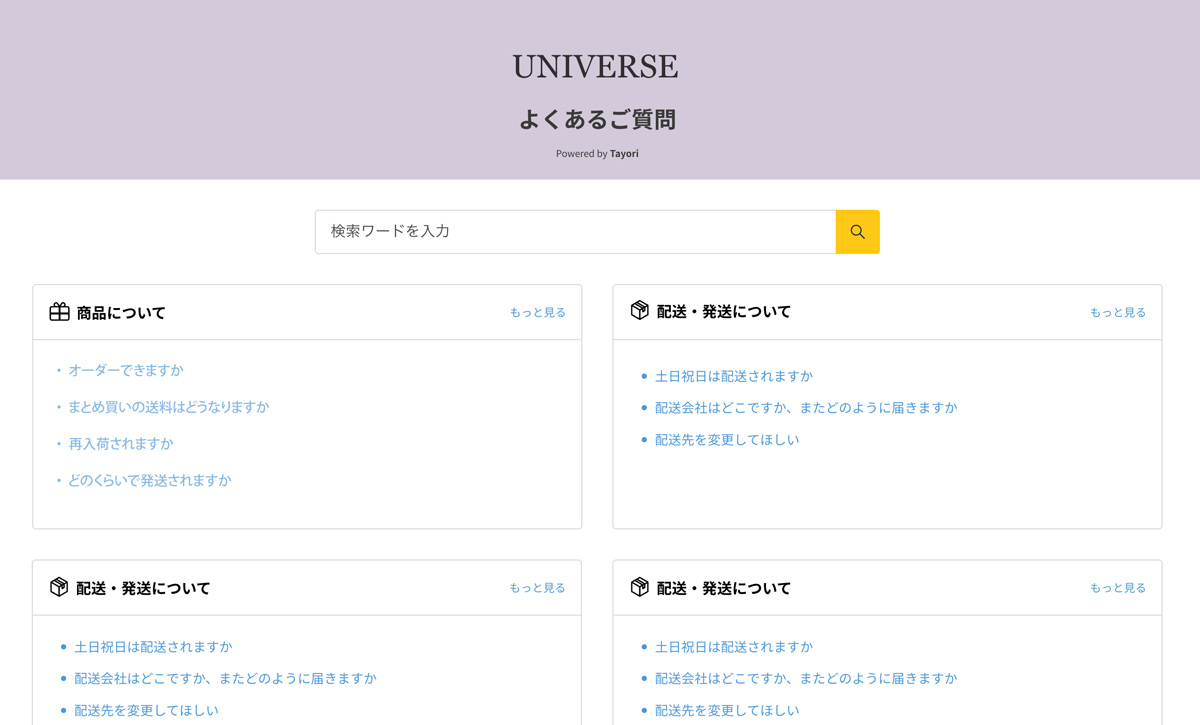View the どのくらいで発送されますか question
The width and height of the screenshot is (1200, 725).
[149, 481]
